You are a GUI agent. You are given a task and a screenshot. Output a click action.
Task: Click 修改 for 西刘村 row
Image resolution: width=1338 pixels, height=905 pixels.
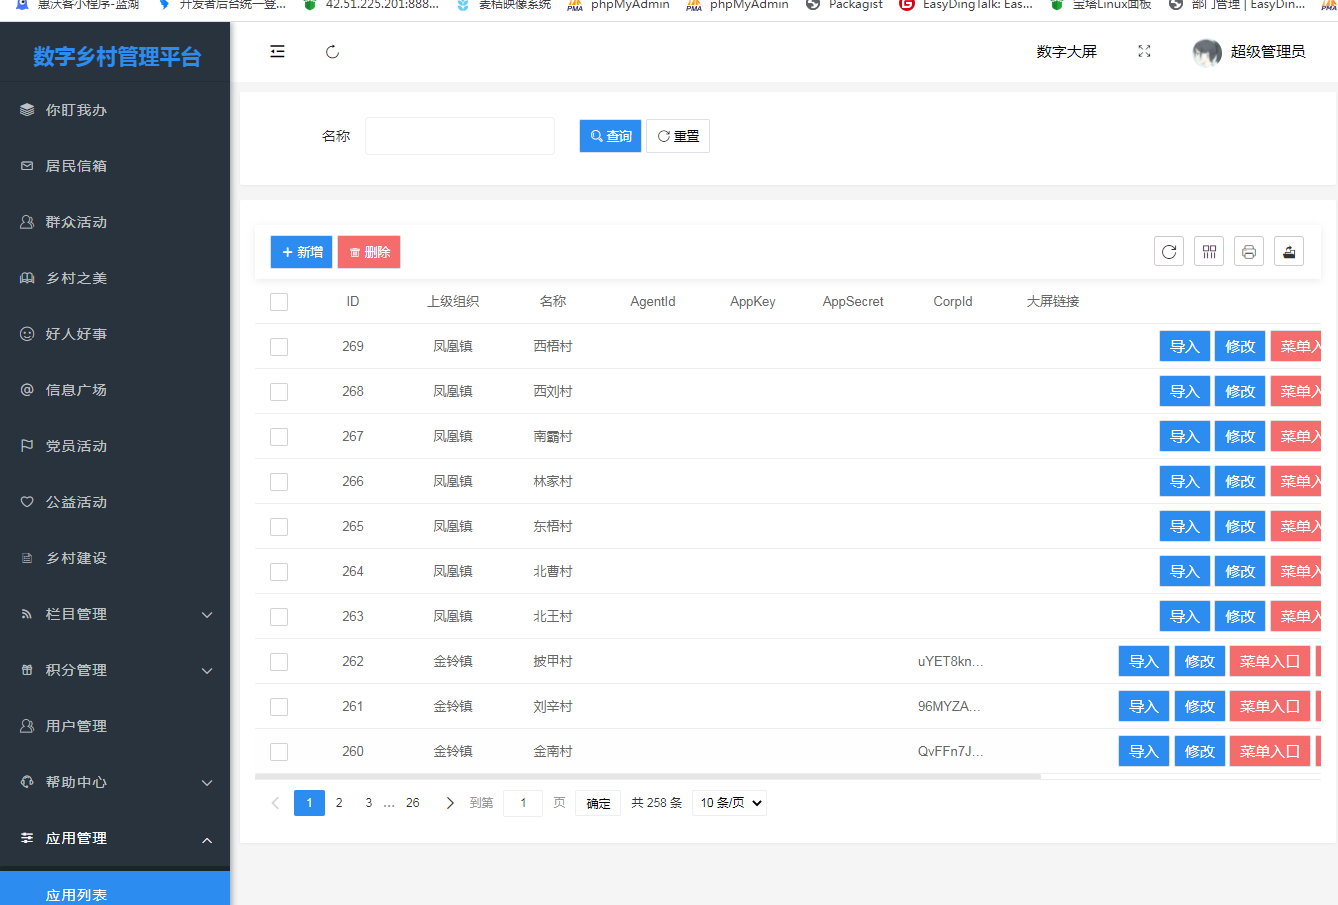(x=1240, y=391)
